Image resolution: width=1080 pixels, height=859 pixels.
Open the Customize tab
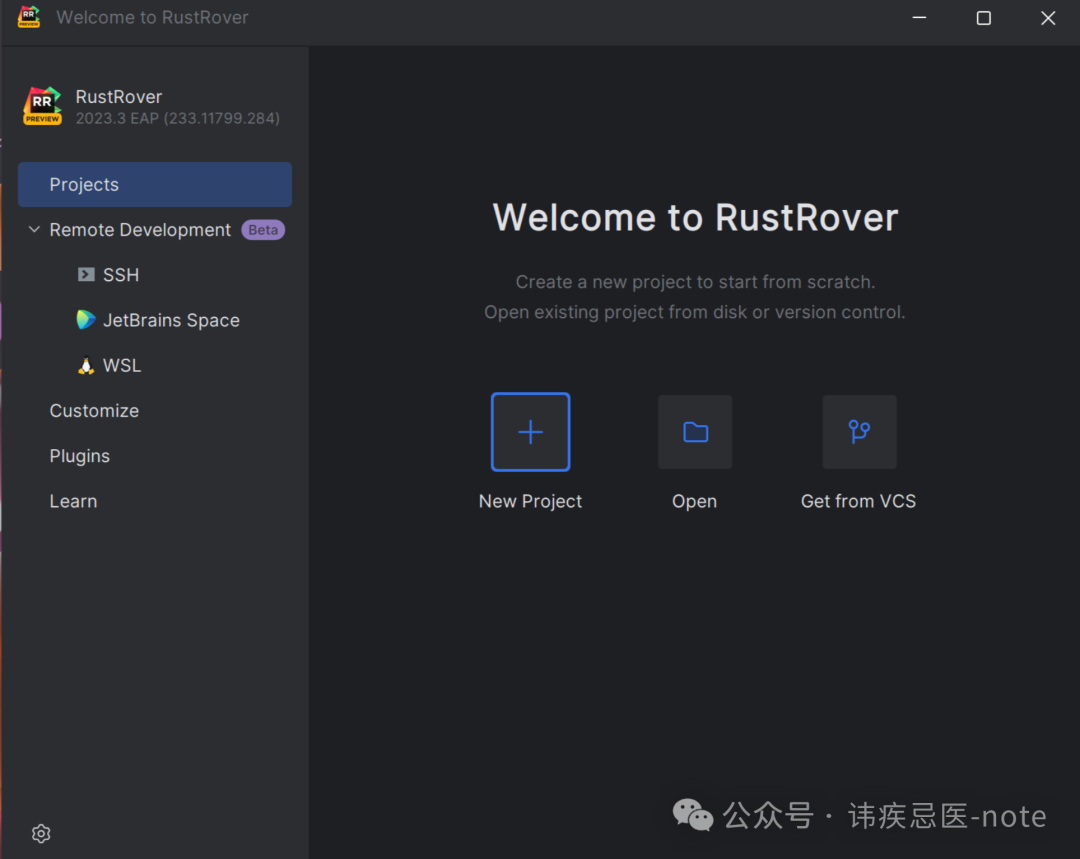(94, 411)
